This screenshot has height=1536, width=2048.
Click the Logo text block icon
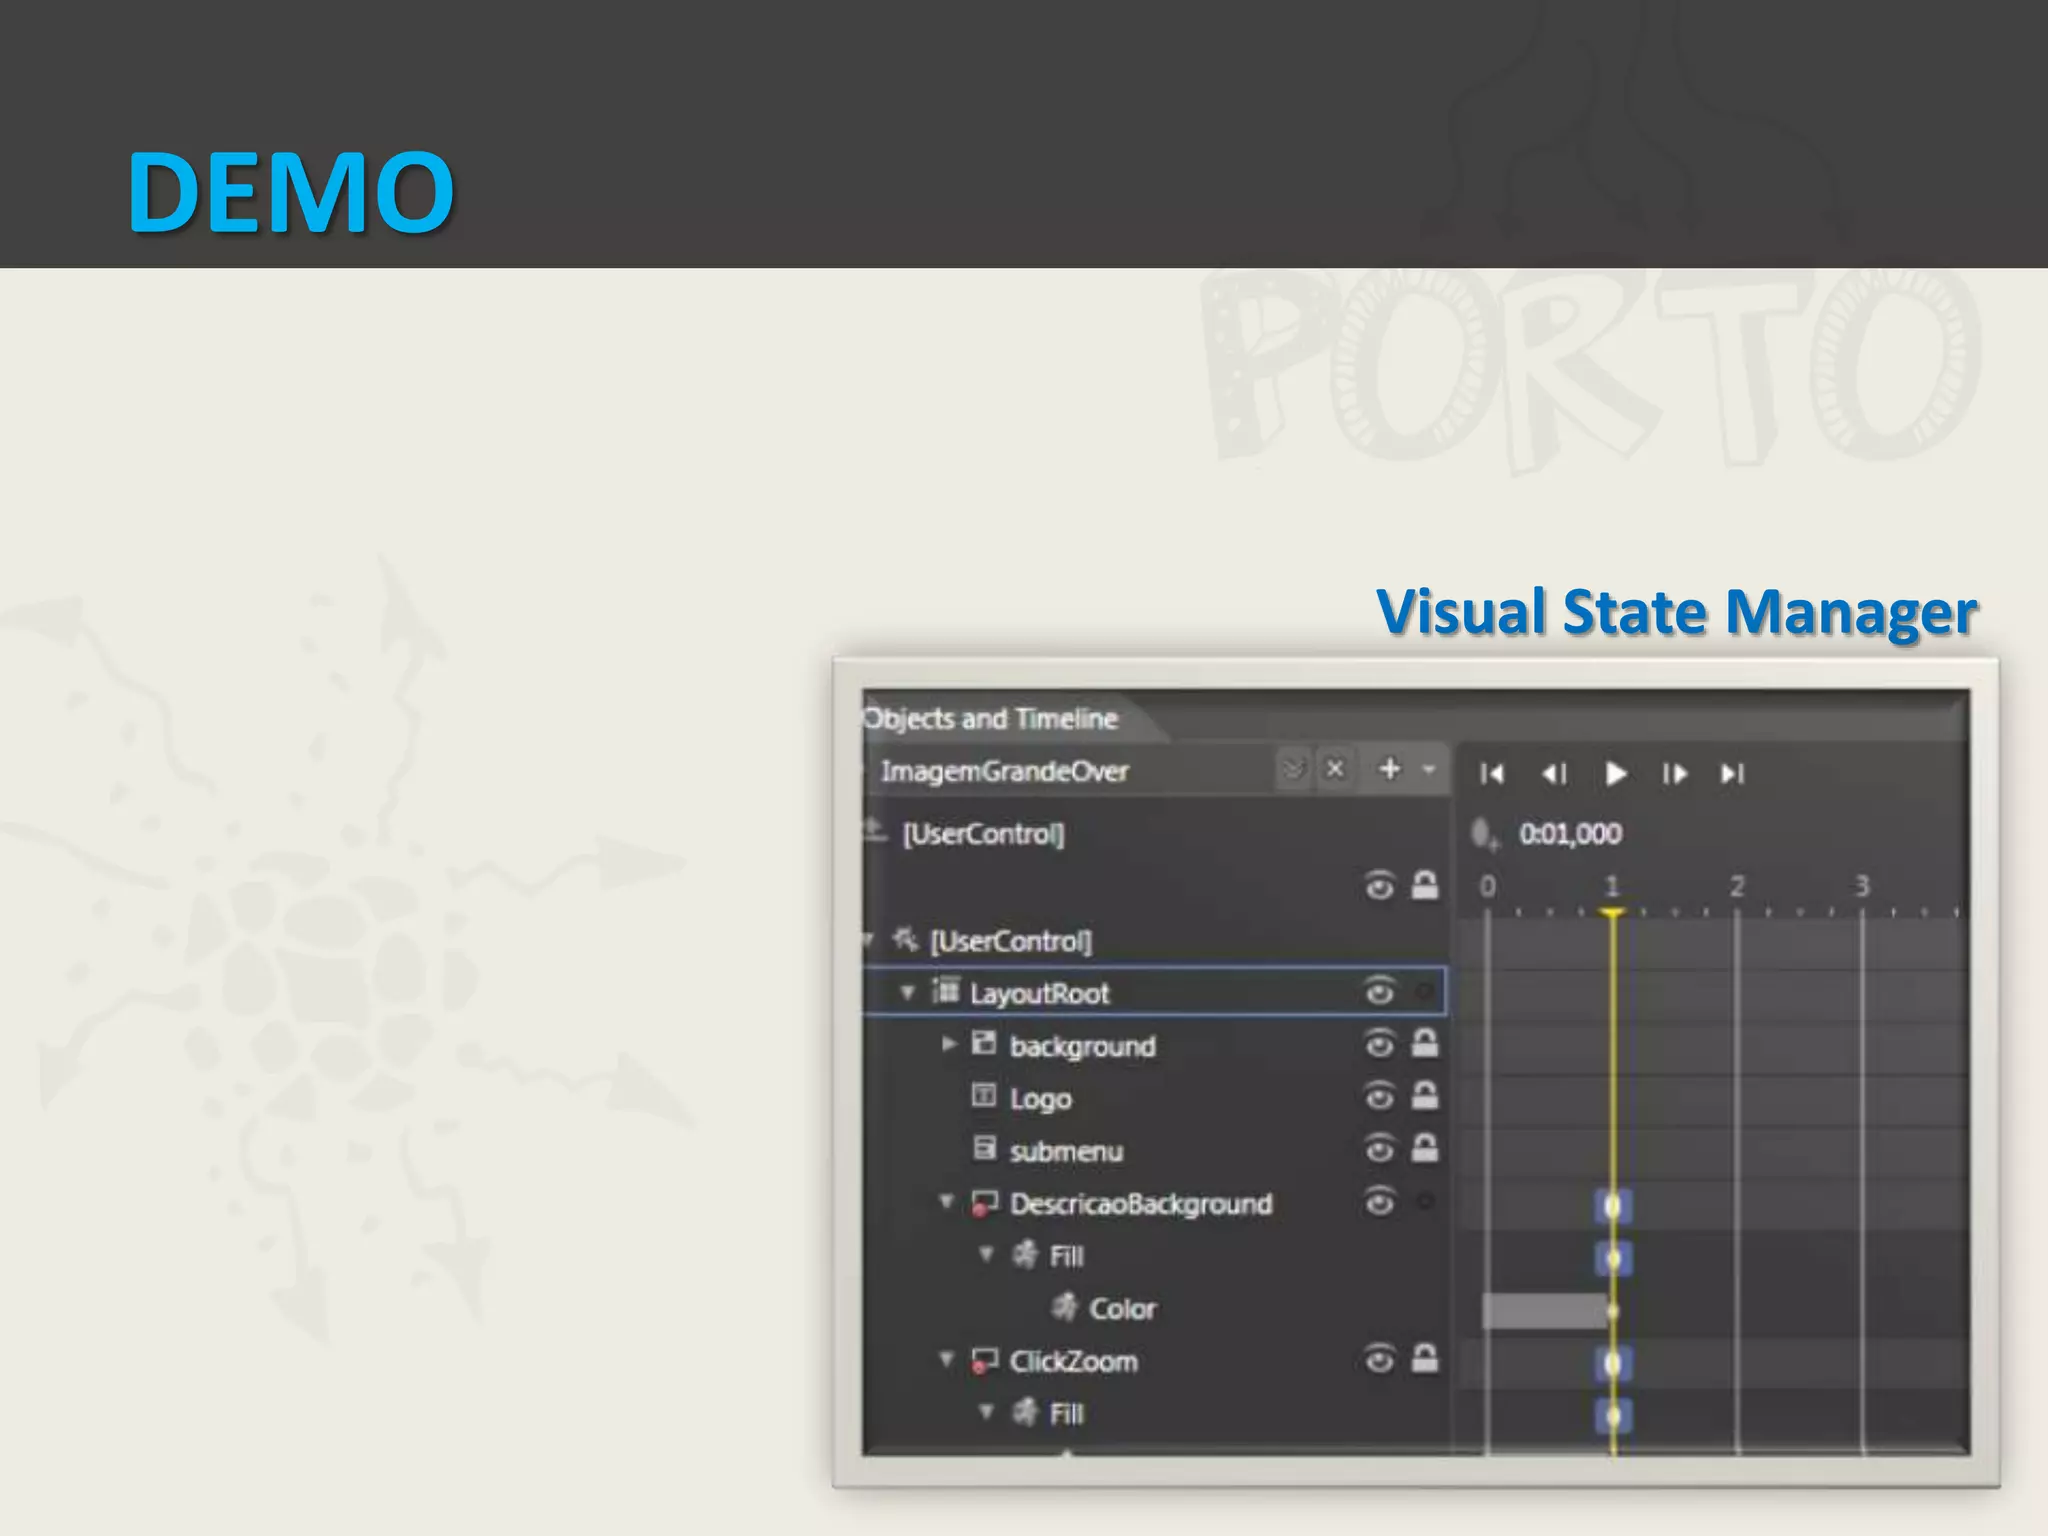tap(985, 1096)
